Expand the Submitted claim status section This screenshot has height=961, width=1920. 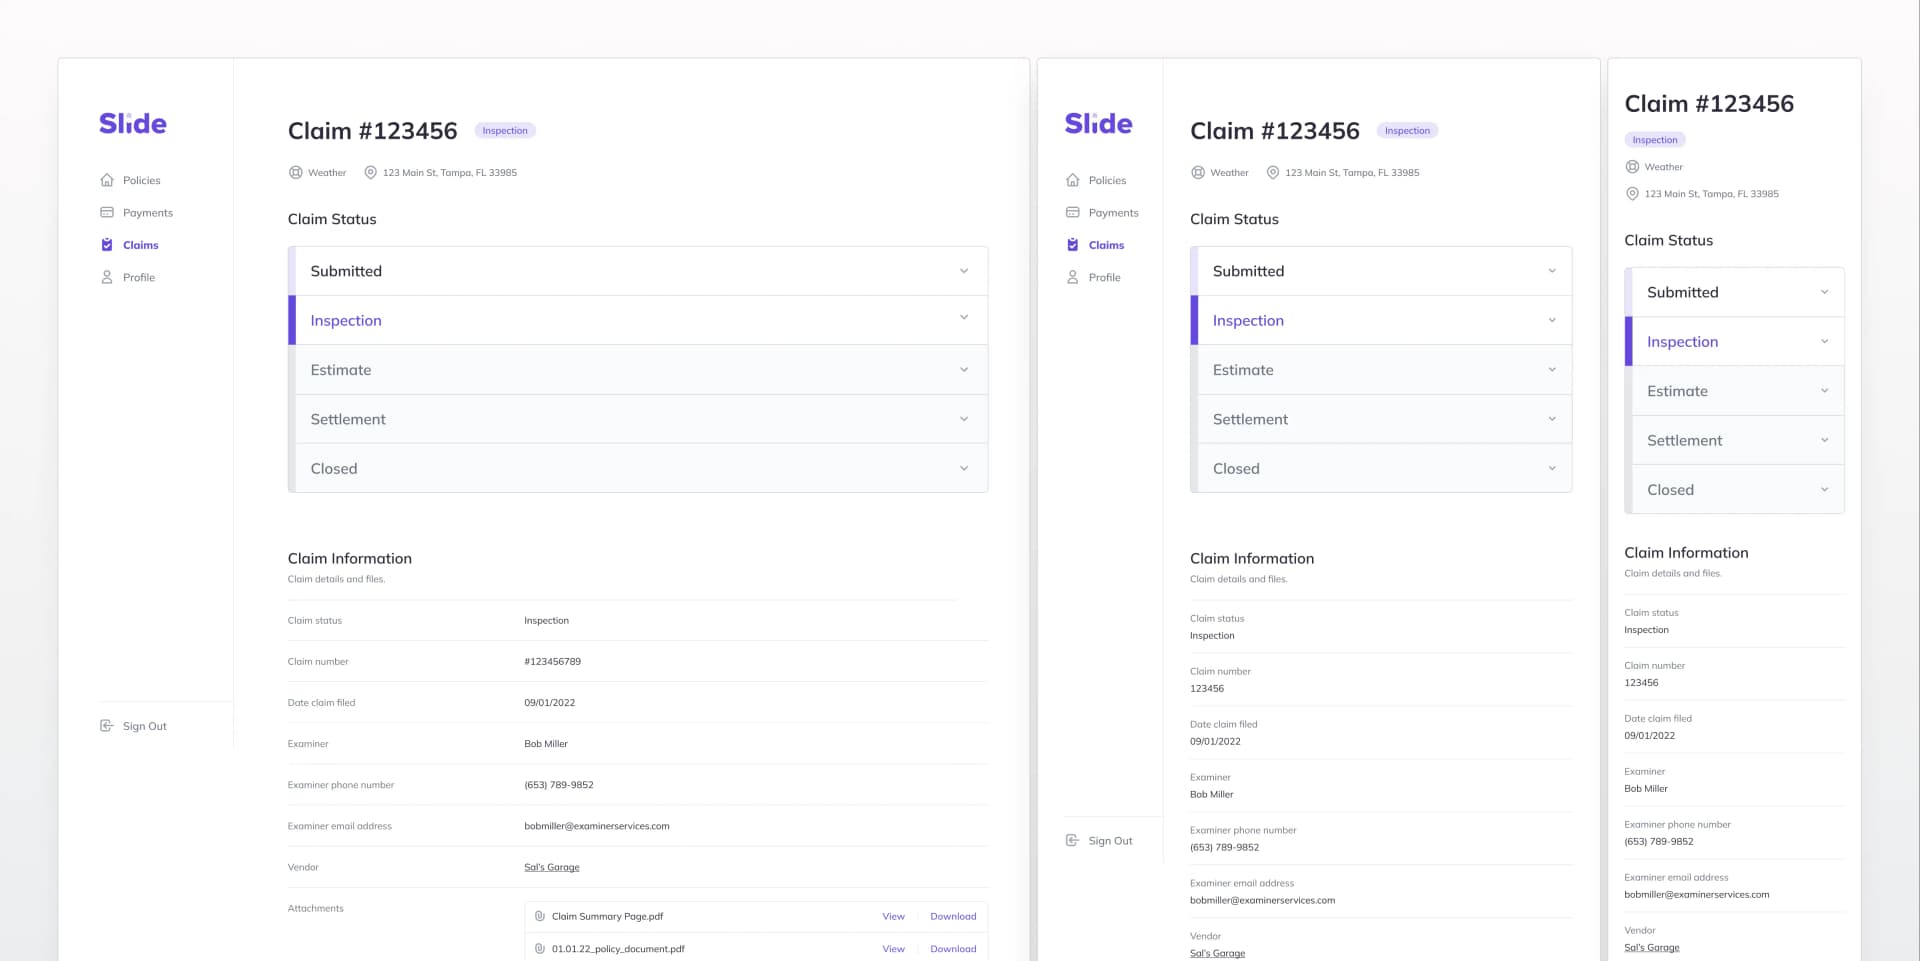pos(963,270)
